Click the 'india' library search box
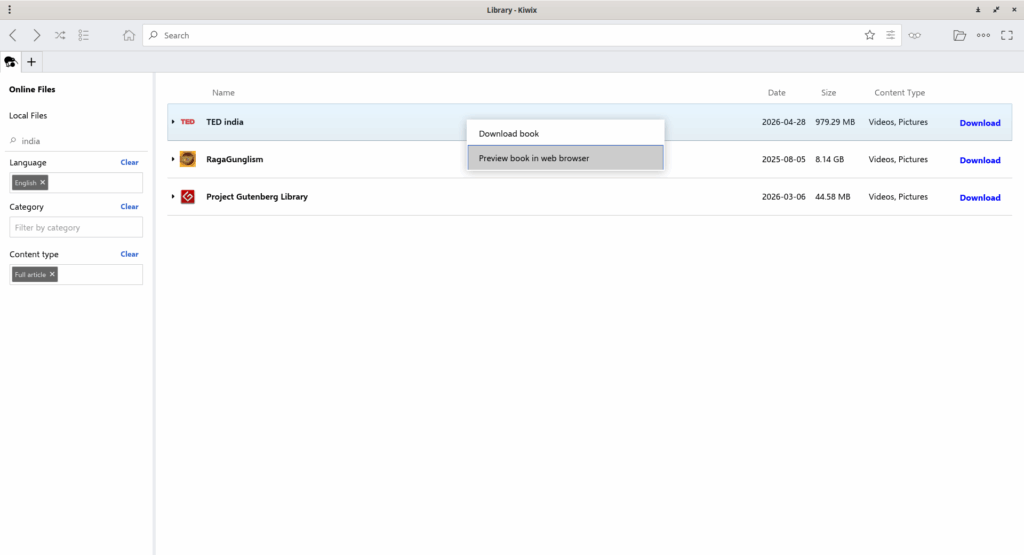 (x=76, y=141)
